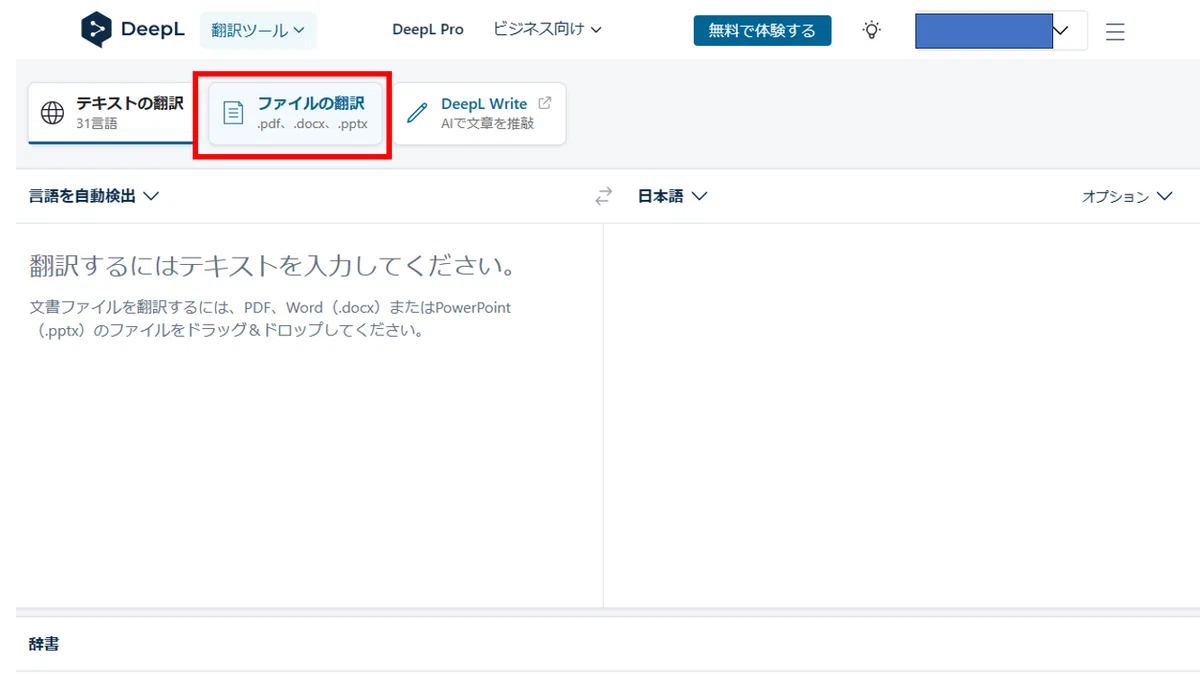
Task: Expand the ビジネス向け menu
Action: tap(547, 30)
